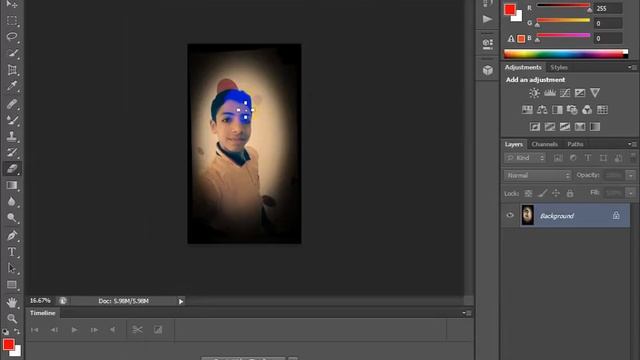The image size is (640, 360).
Task: Open the collapsed 3D panel cube icon
Action: 487,70
